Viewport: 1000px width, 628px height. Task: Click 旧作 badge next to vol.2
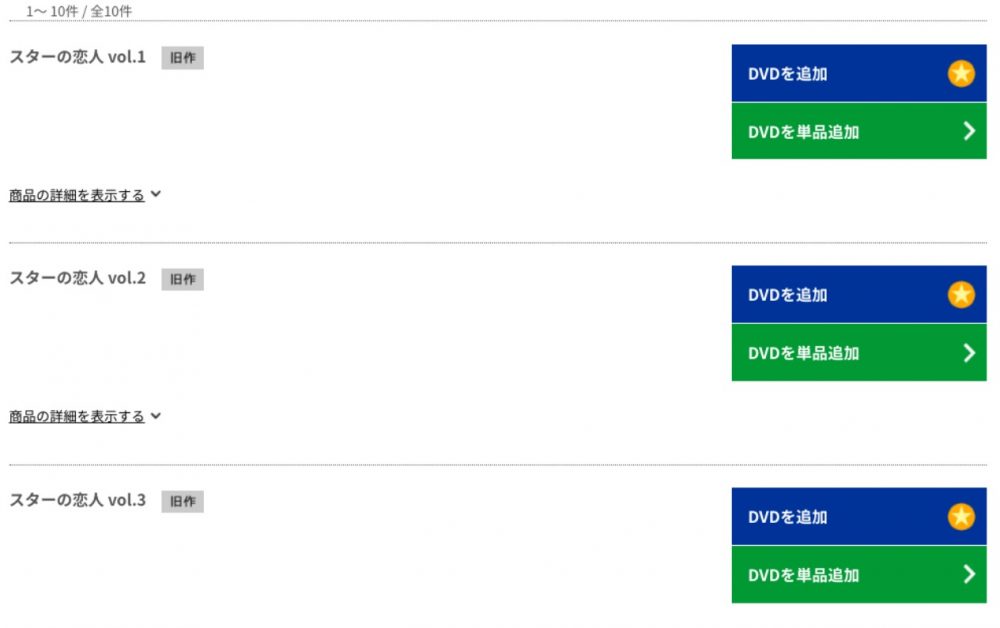pyautogui.click(x=182, y=279)
